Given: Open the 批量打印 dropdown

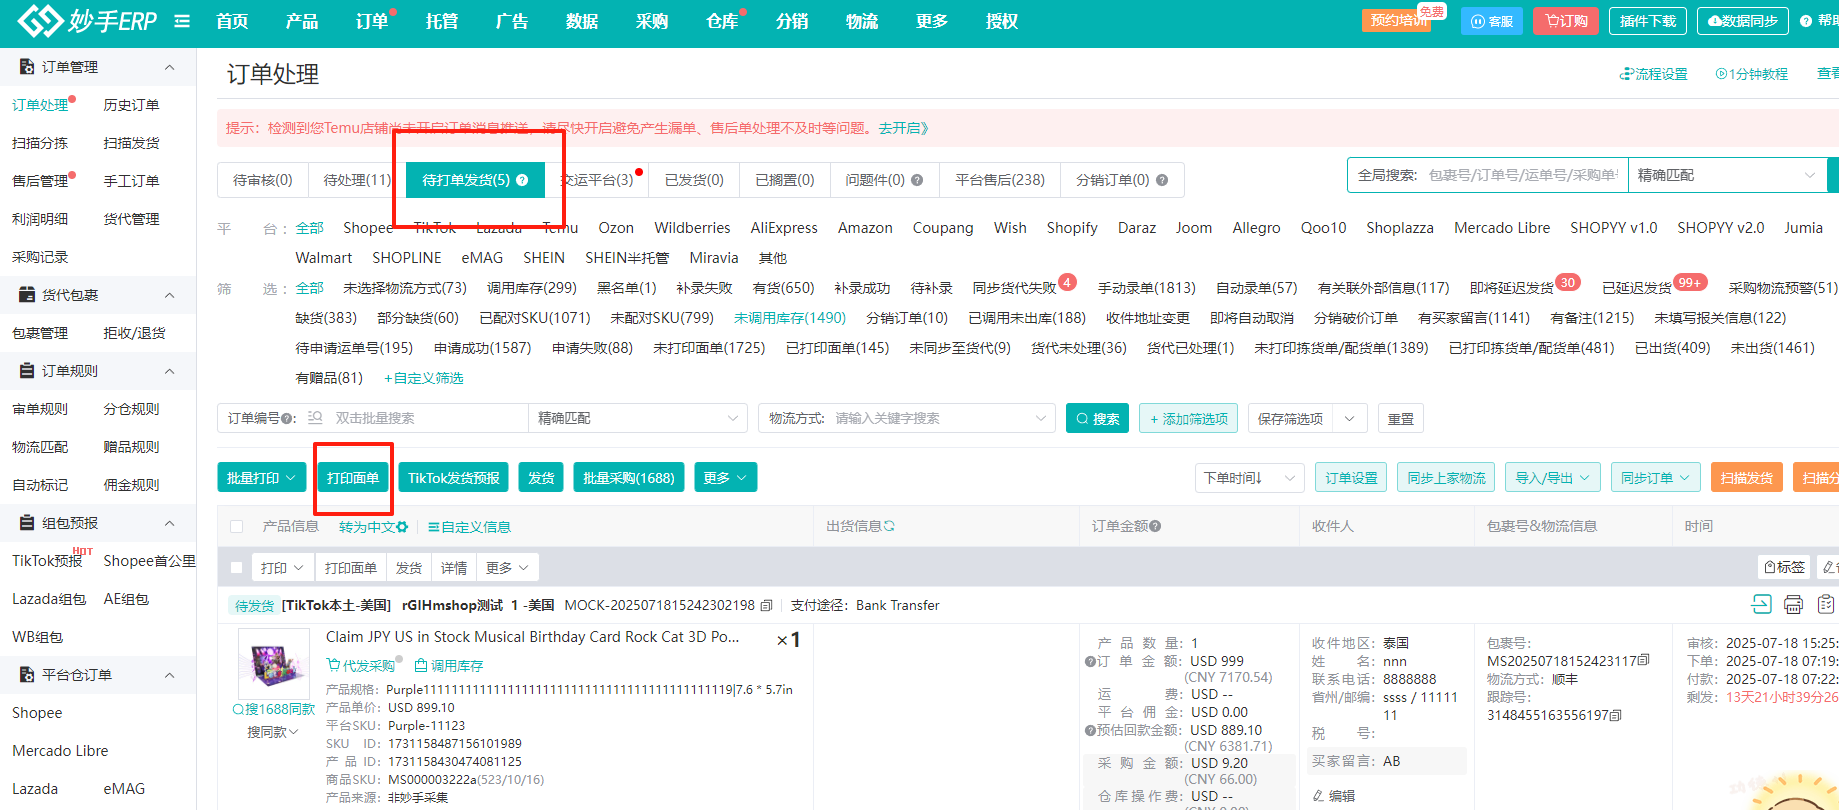Looking at the screenshot, I should point(262,478).
